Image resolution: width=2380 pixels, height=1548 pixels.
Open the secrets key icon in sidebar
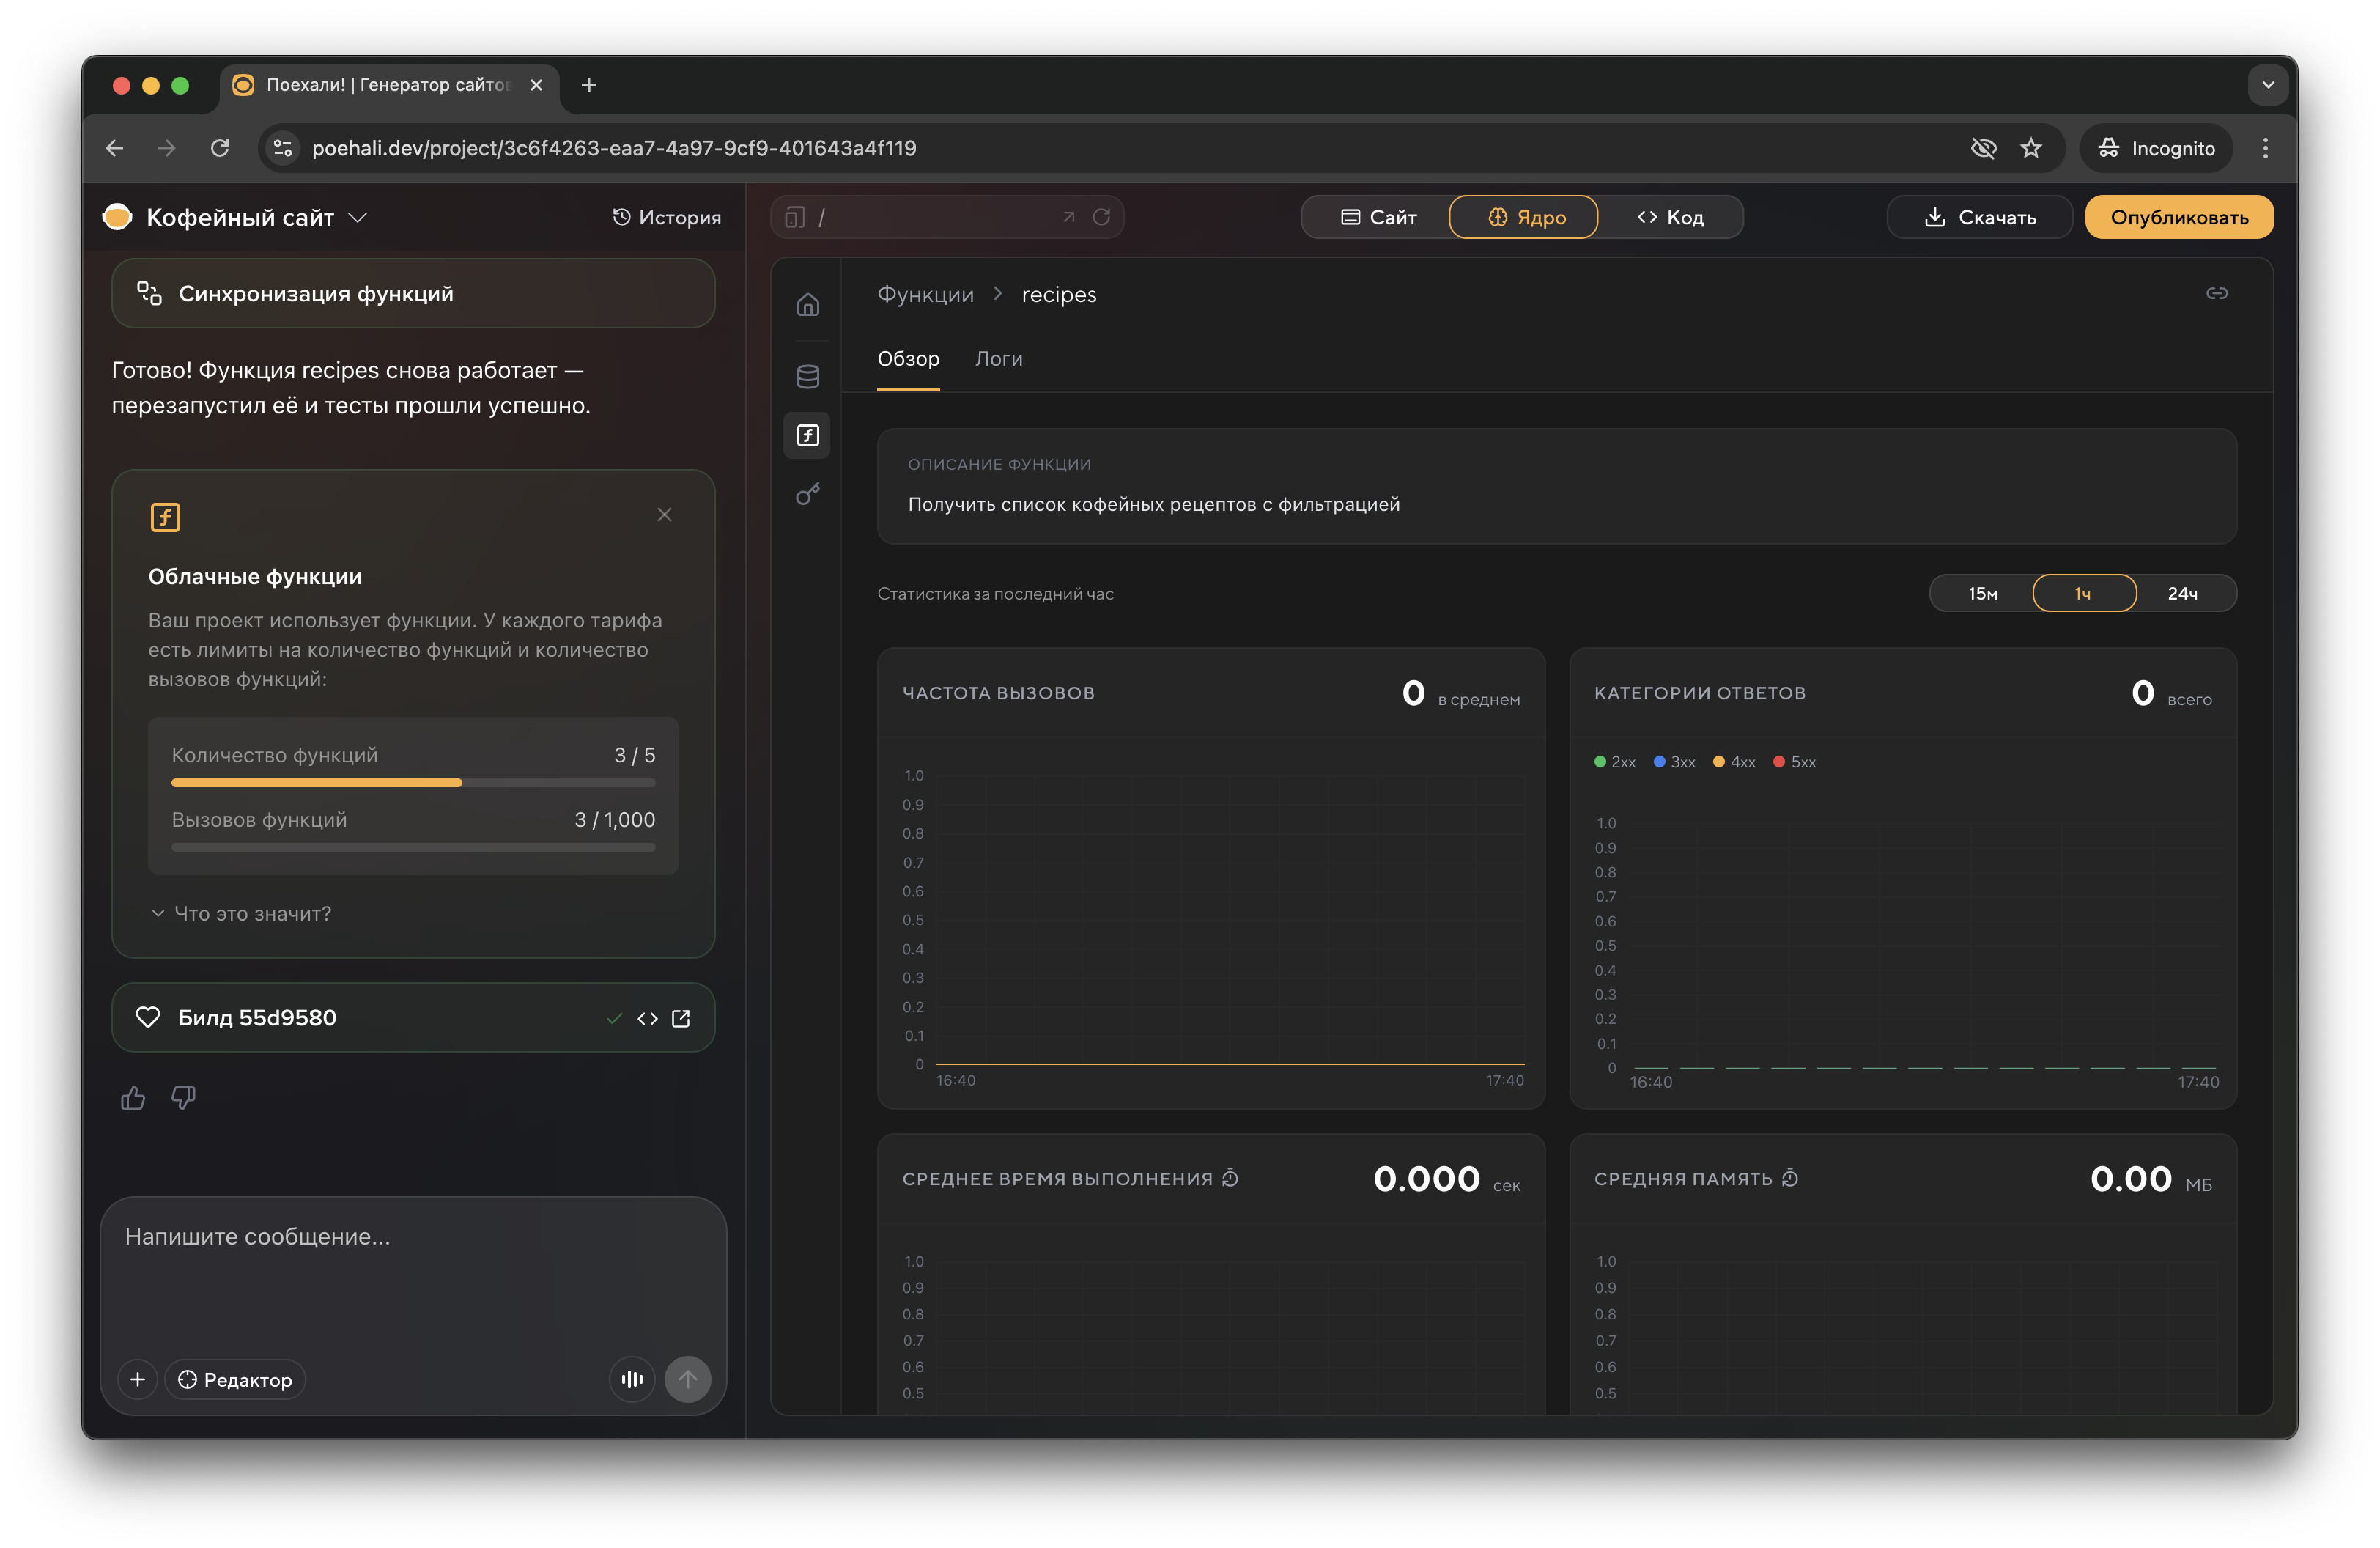pyautogui.click(x=807, y=494)
